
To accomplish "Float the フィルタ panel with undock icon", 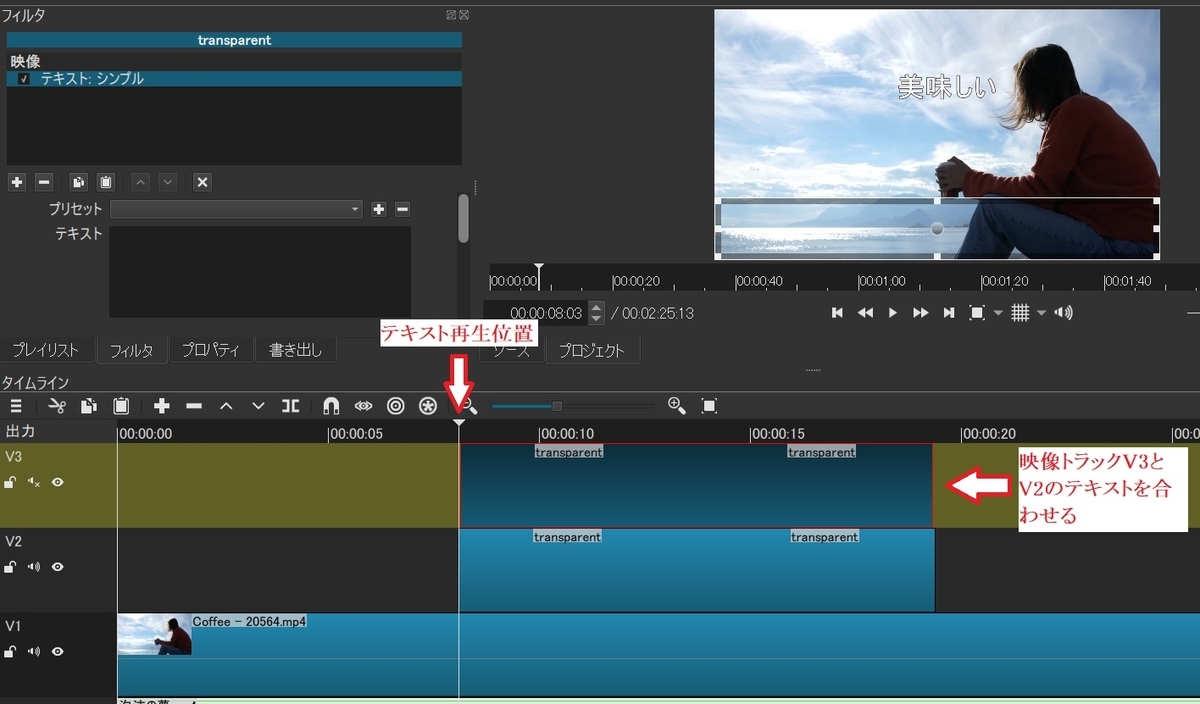I will coord(452,15).
